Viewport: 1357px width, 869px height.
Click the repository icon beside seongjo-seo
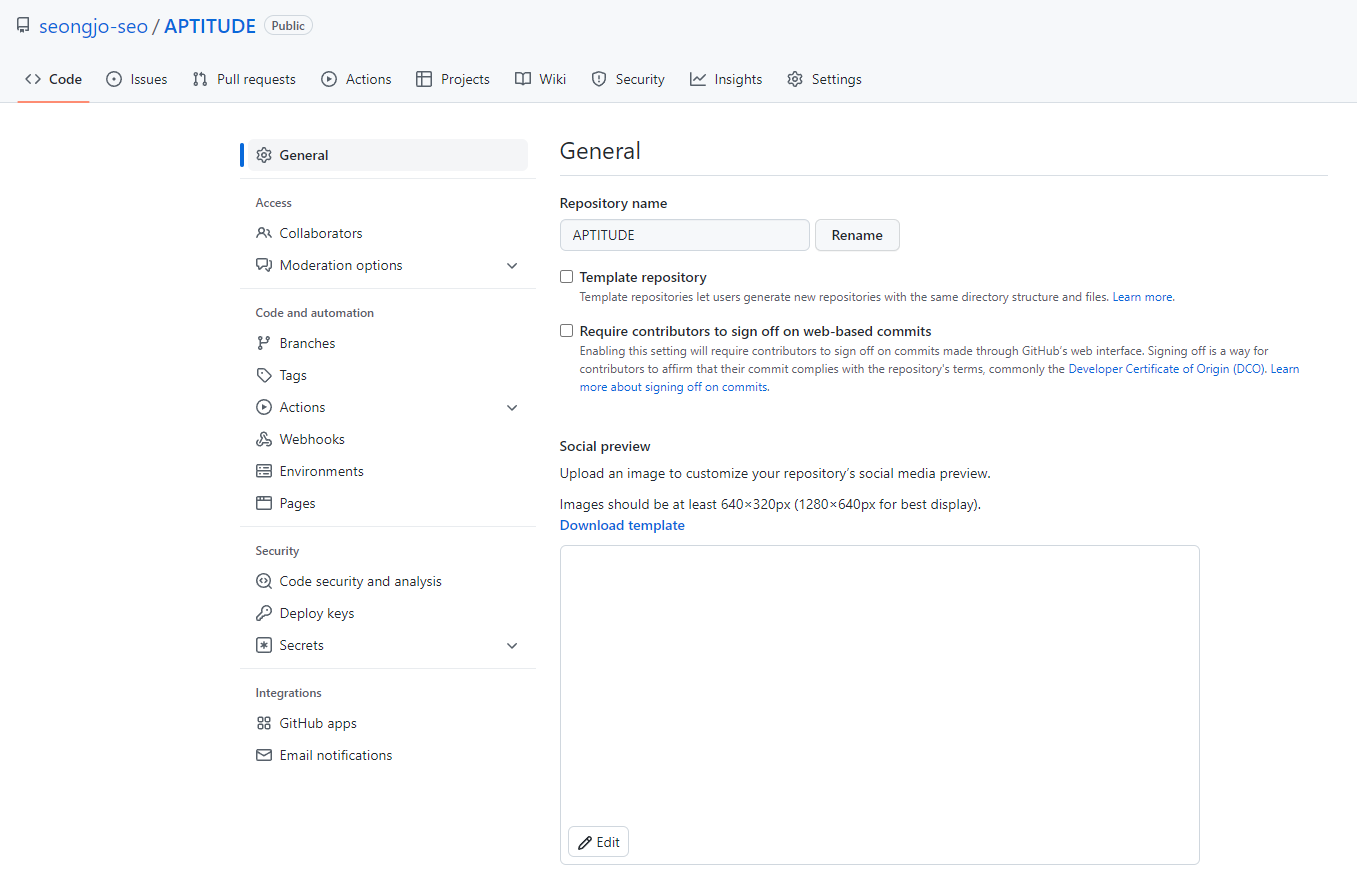(23, 26)
